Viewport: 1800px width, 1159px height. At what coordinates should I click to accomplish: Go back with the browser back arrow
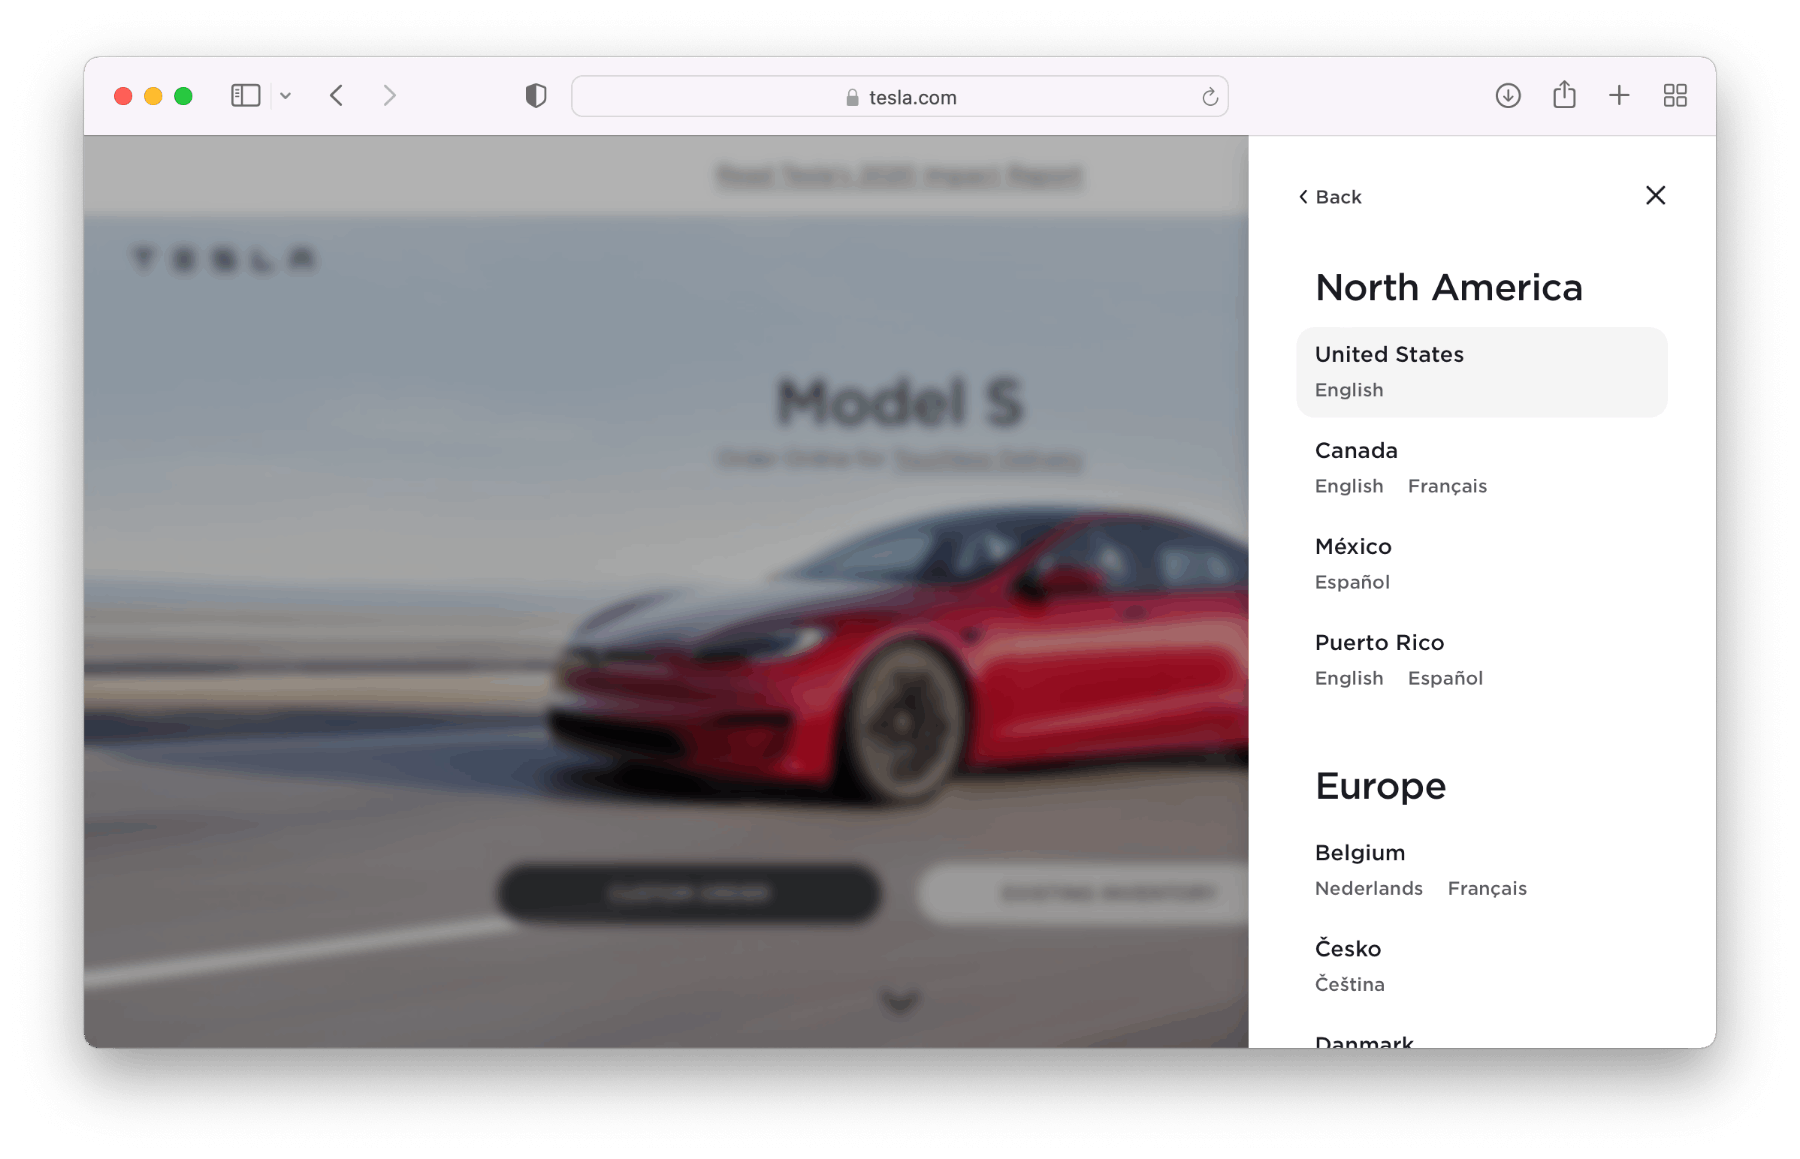[337, 96]
